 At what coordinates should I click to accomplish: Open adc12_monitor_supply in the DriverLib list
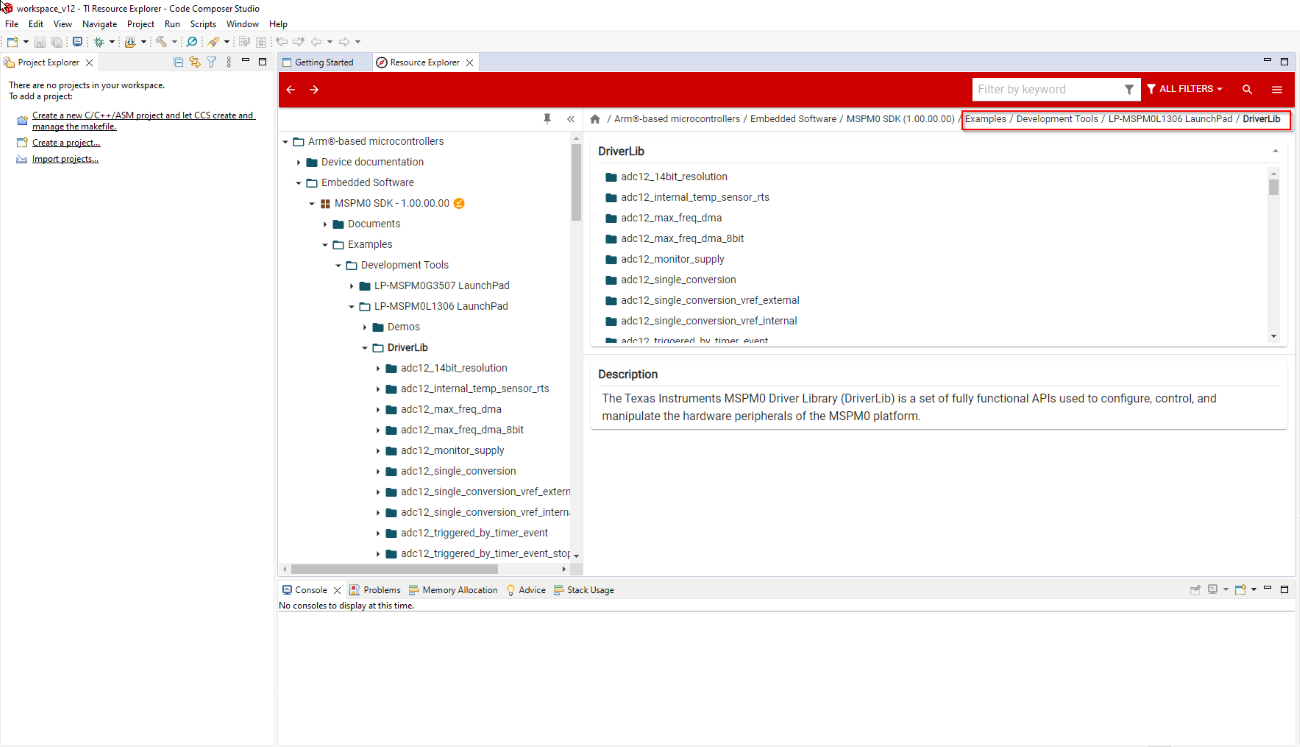tap(672, 259)
